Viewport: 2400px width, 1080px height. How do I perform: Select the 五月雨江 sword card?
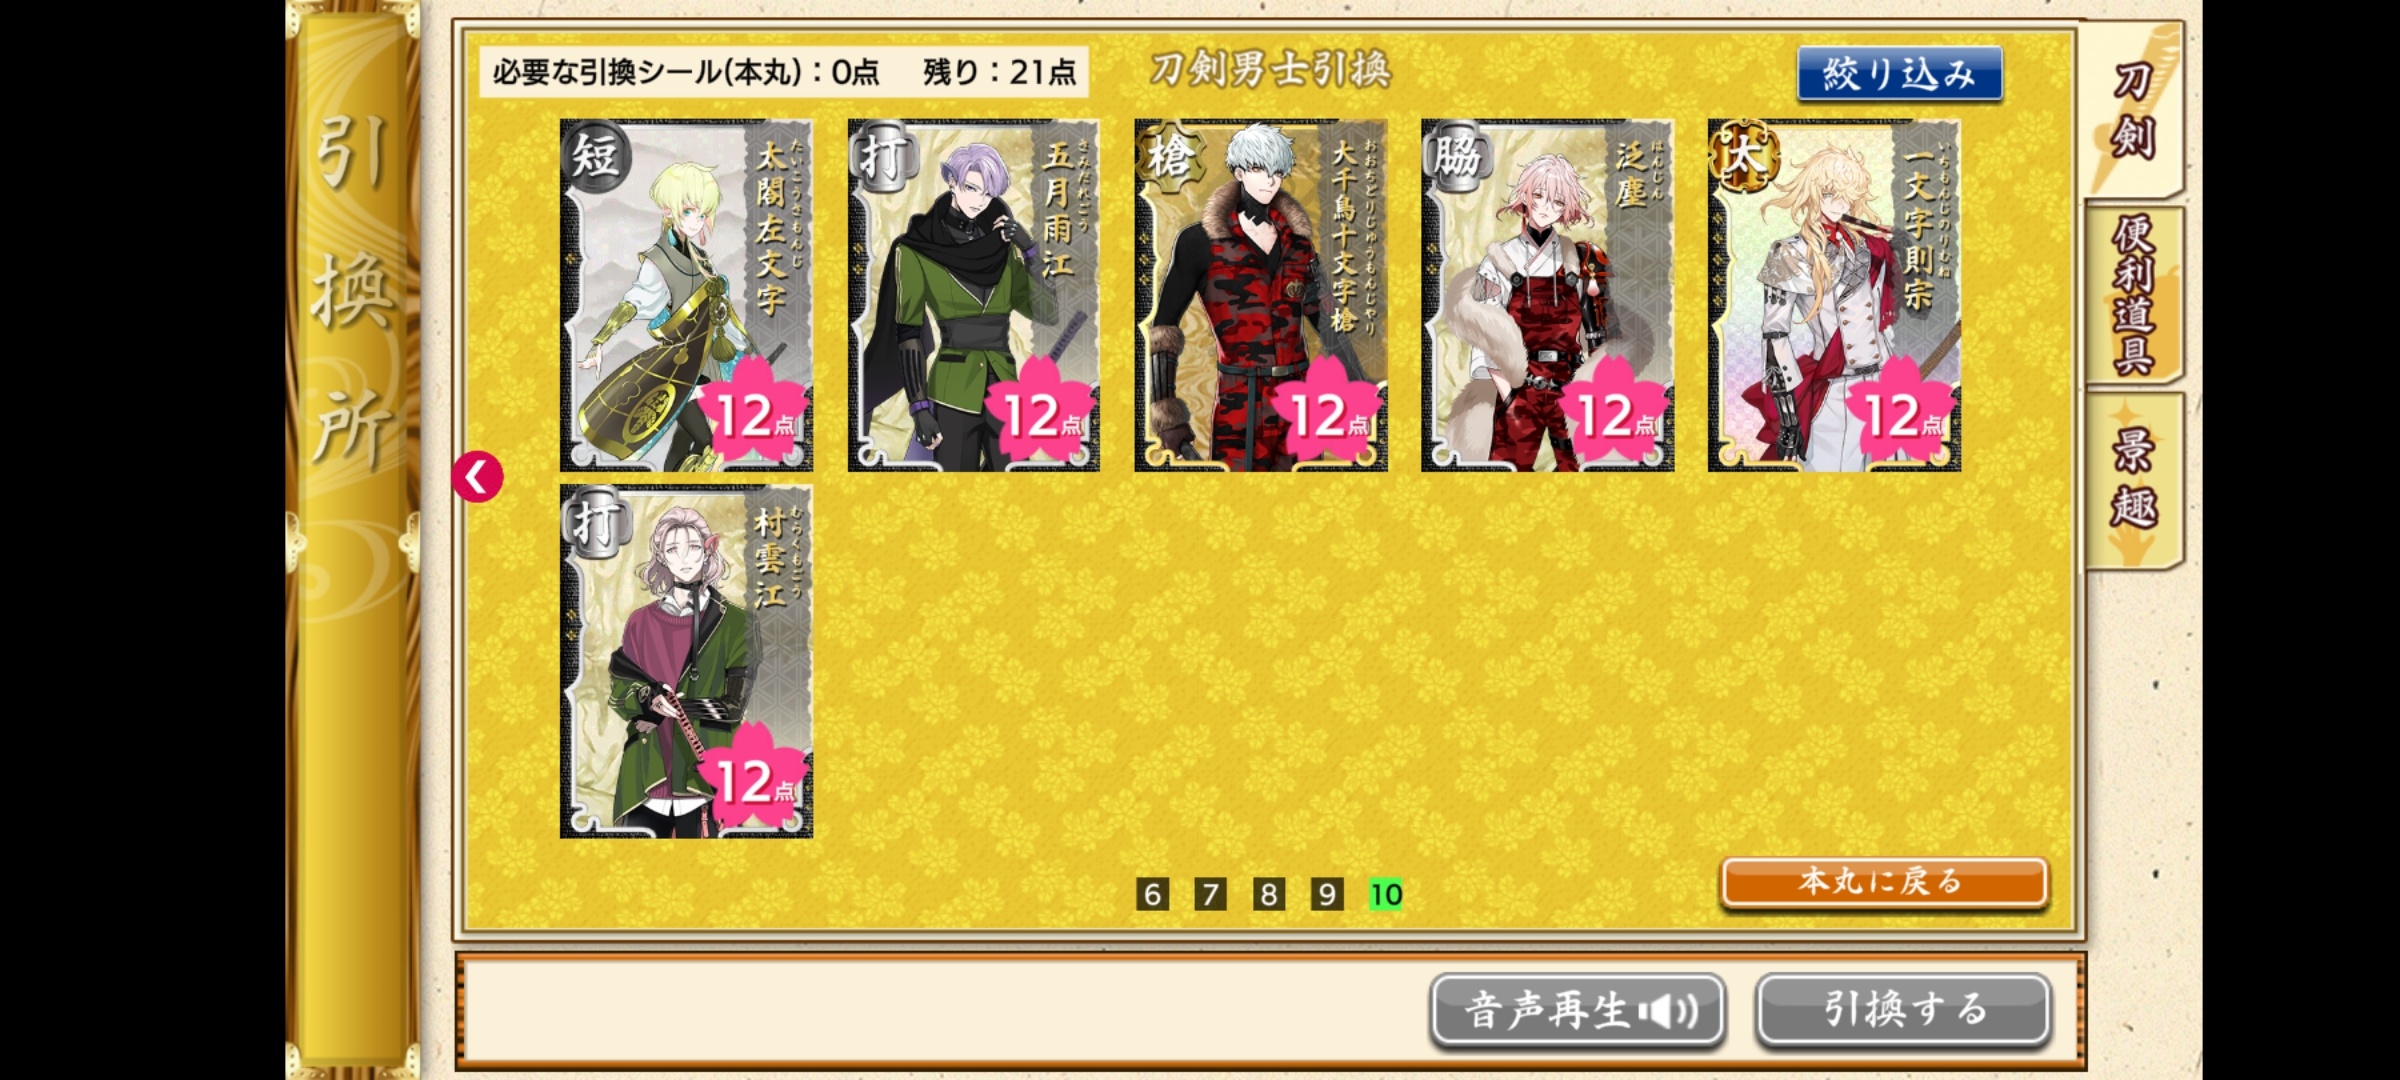point(973,295)
